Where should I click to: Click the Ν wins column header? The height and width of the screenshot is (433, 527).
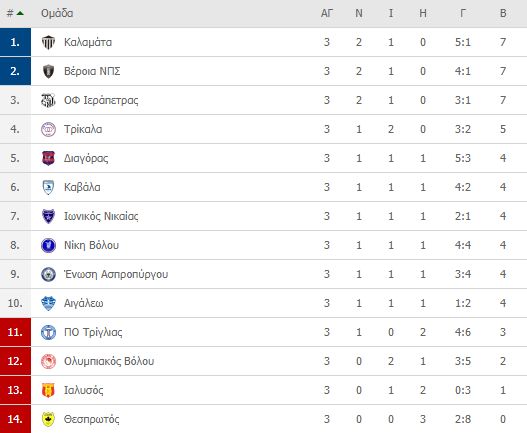359,13
